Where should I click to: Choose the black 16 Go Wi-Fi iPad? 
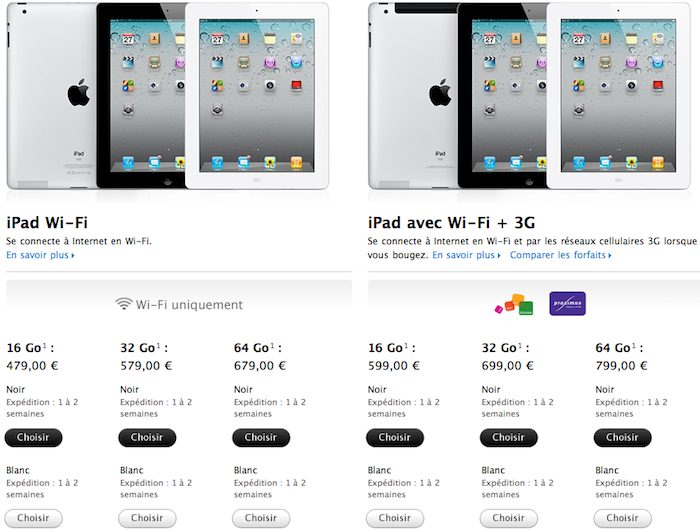[x=33, y=437]
